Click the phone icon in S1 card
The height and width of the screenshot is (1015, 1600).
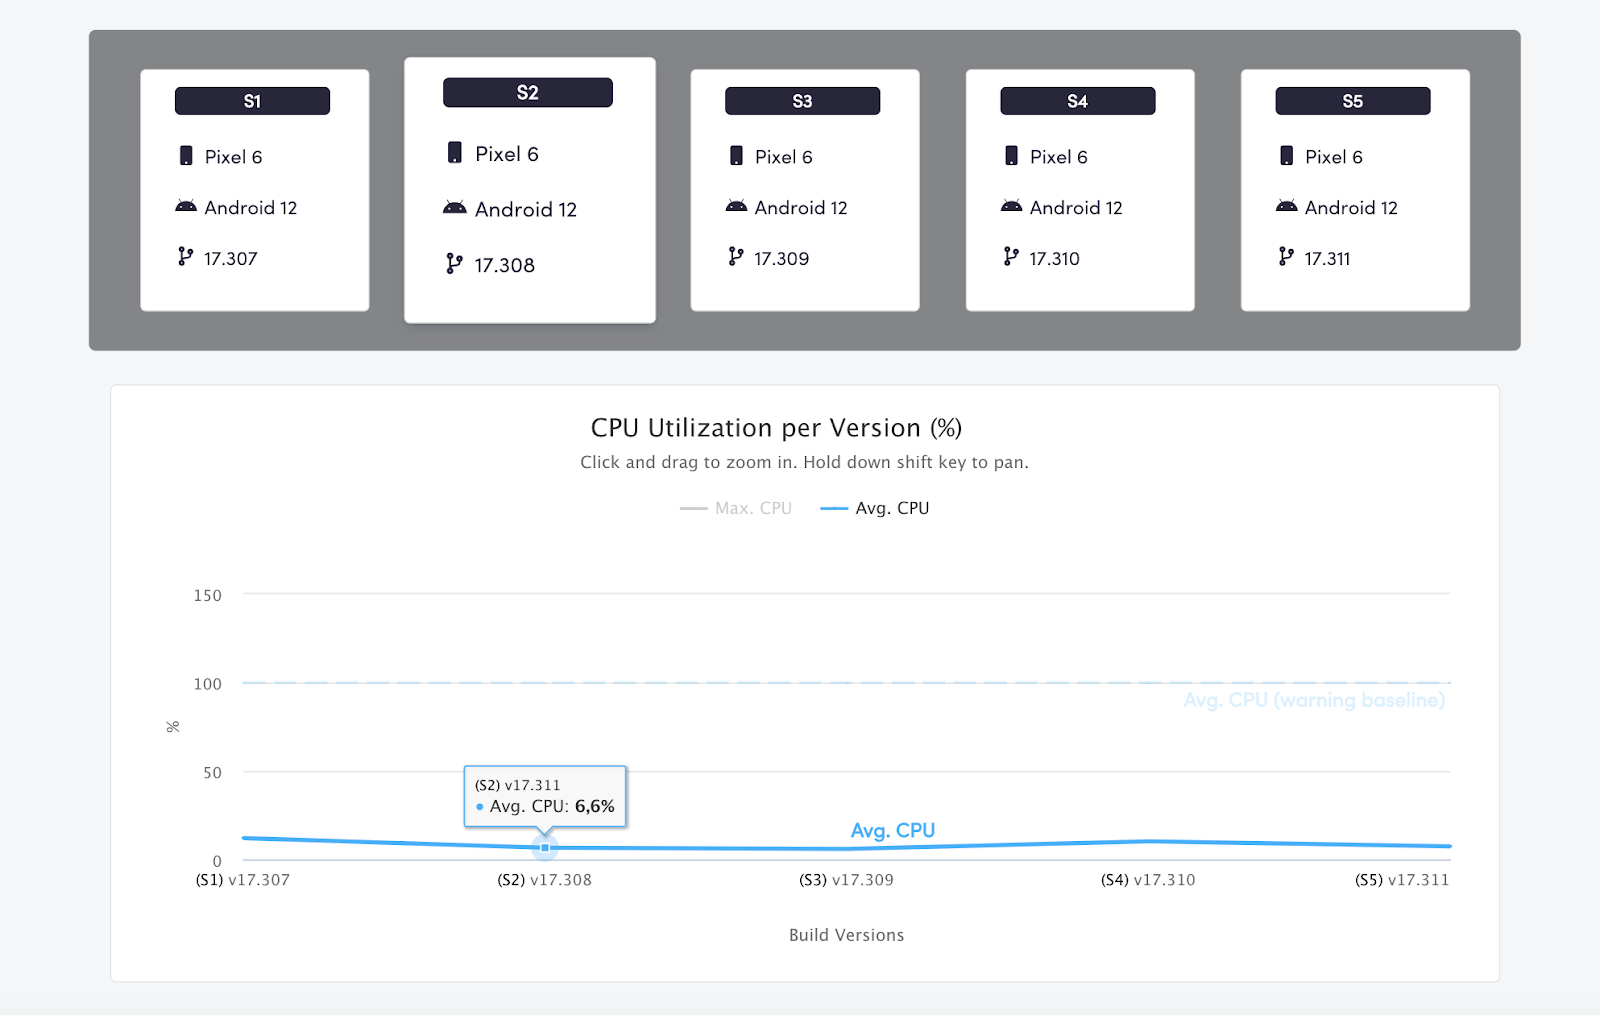(x=186, y=156)
